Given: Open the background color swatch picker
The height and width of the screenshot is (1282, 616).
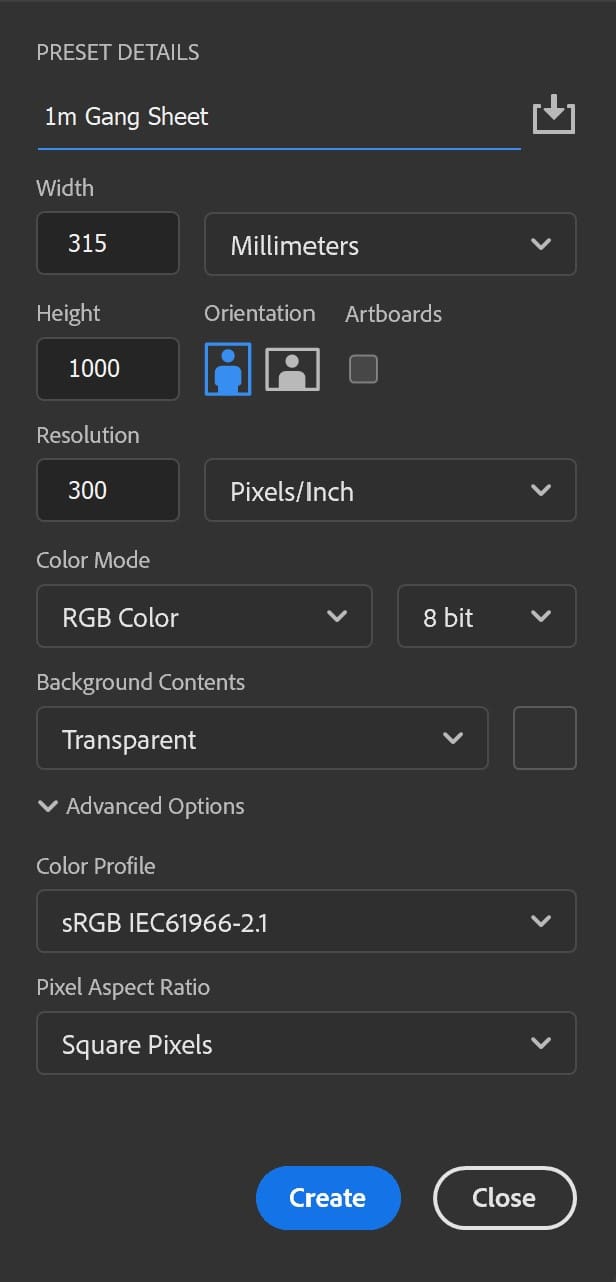Looking at the screenshot, I should [x=544, y=738].
